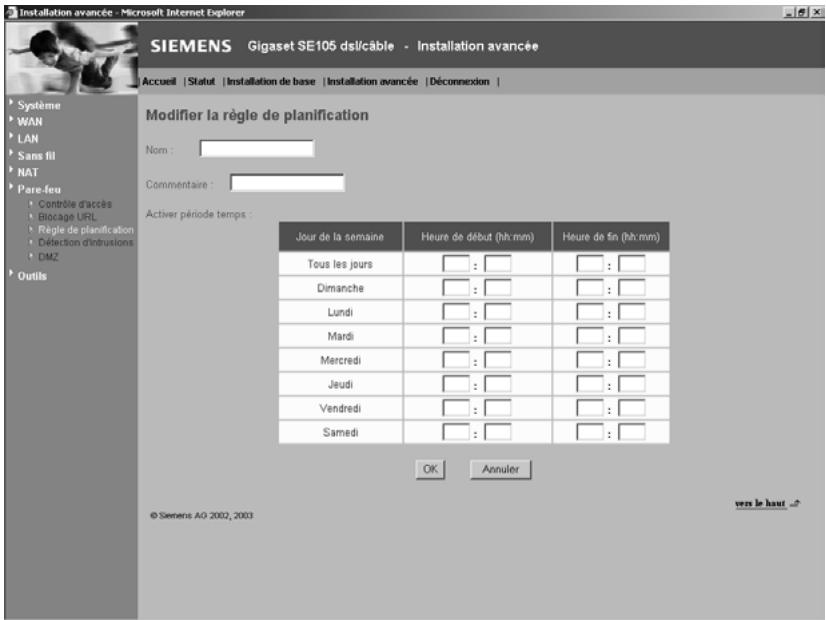Screen dimensions: 826x620
Task: Open the Installation avancée menu item
Action: pyautogui.click(x=372, y=82)
